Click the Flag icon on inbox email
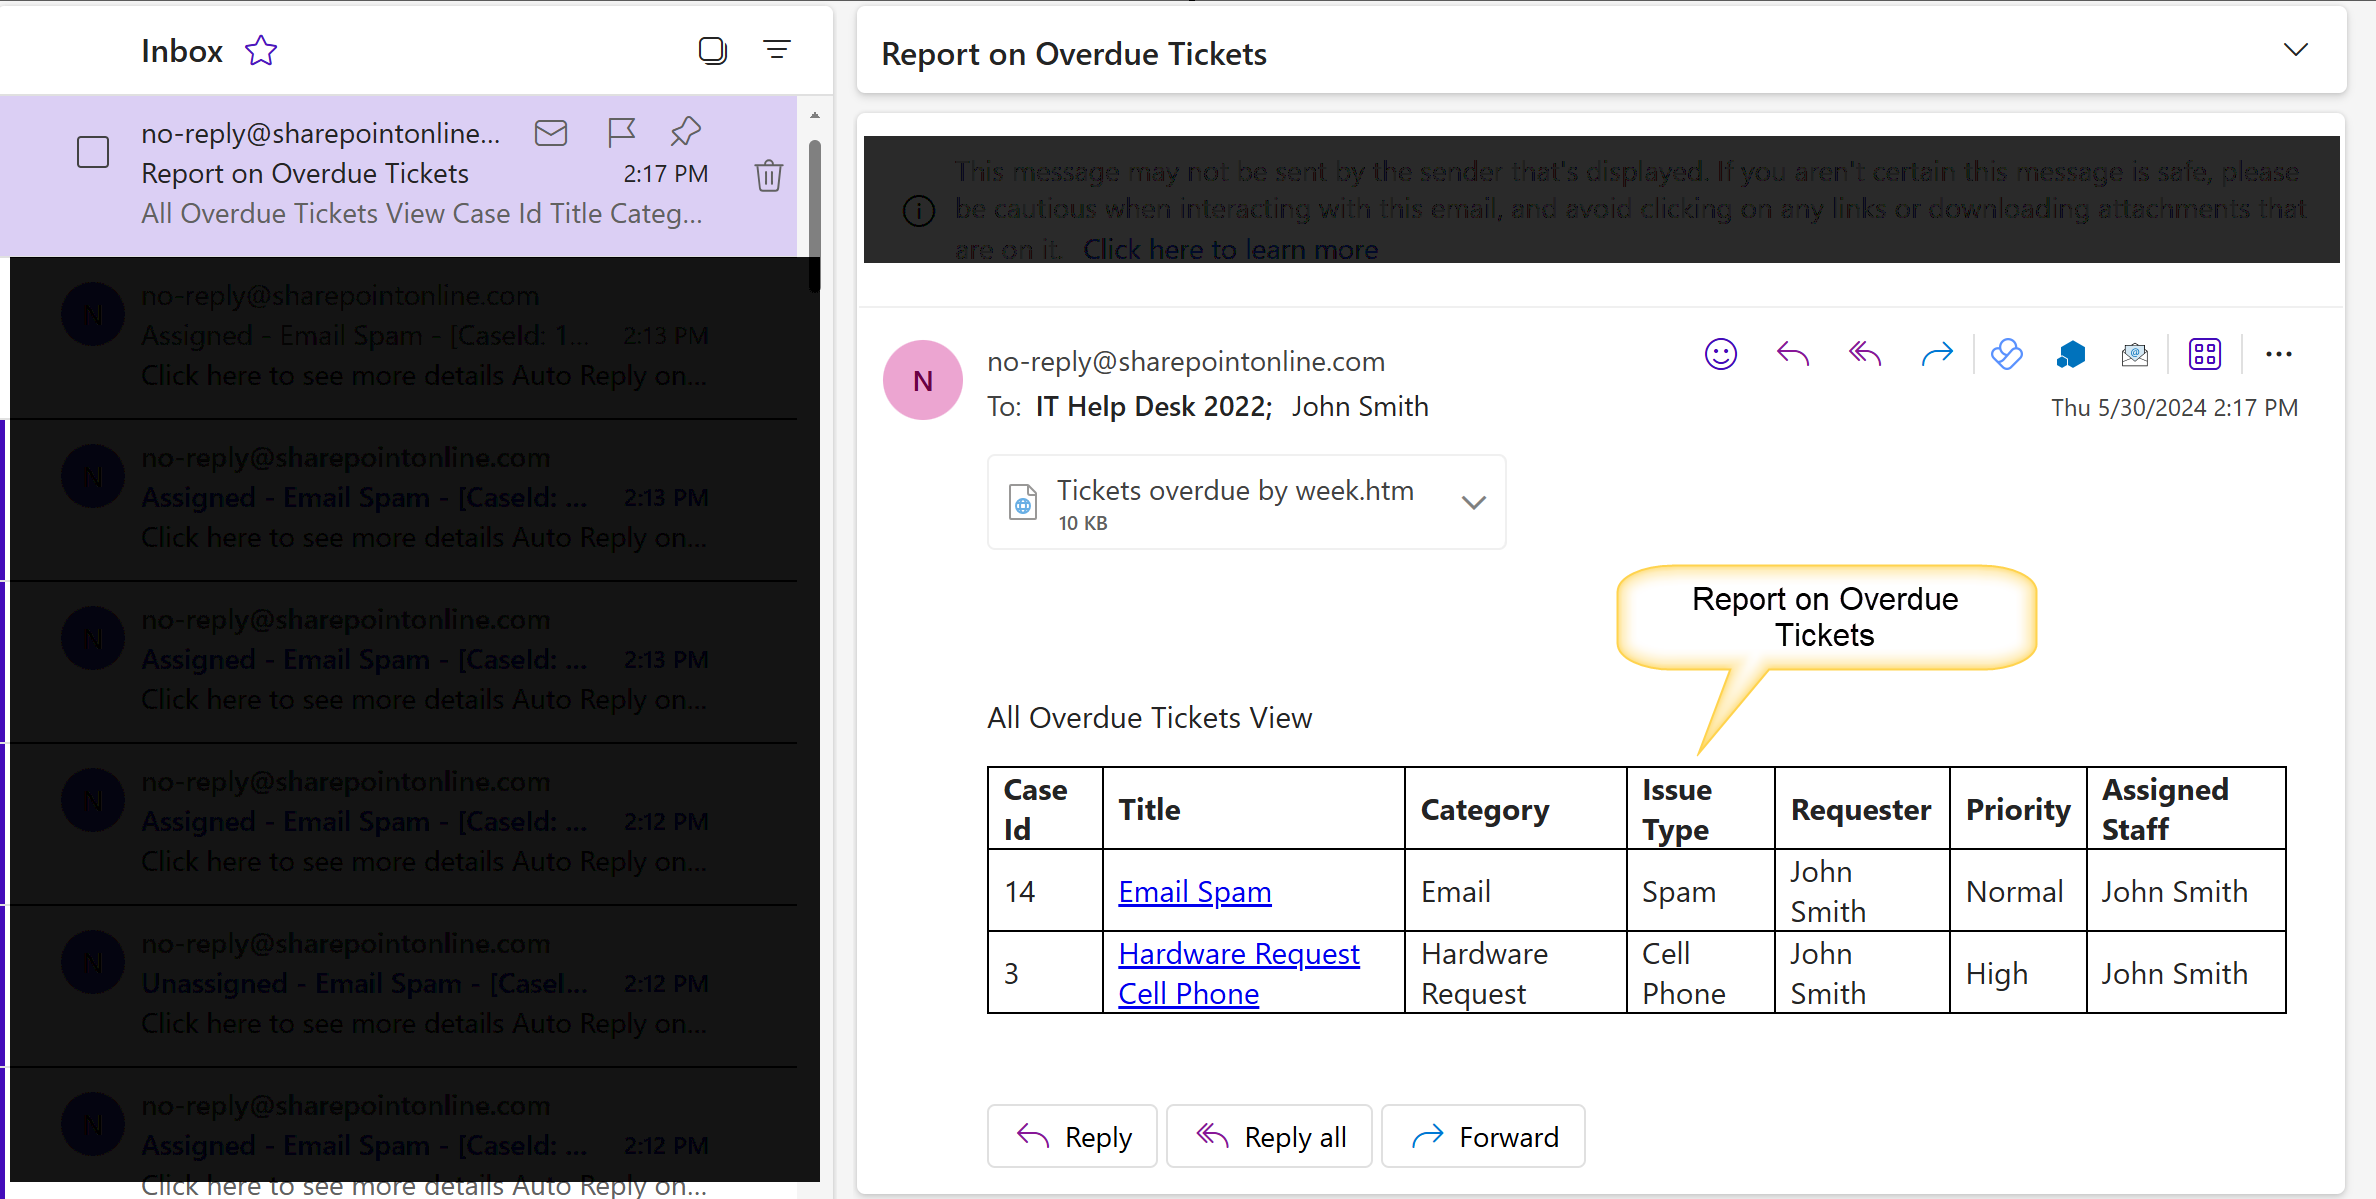Screen dimensions: 2376x1199 [622, 132]
